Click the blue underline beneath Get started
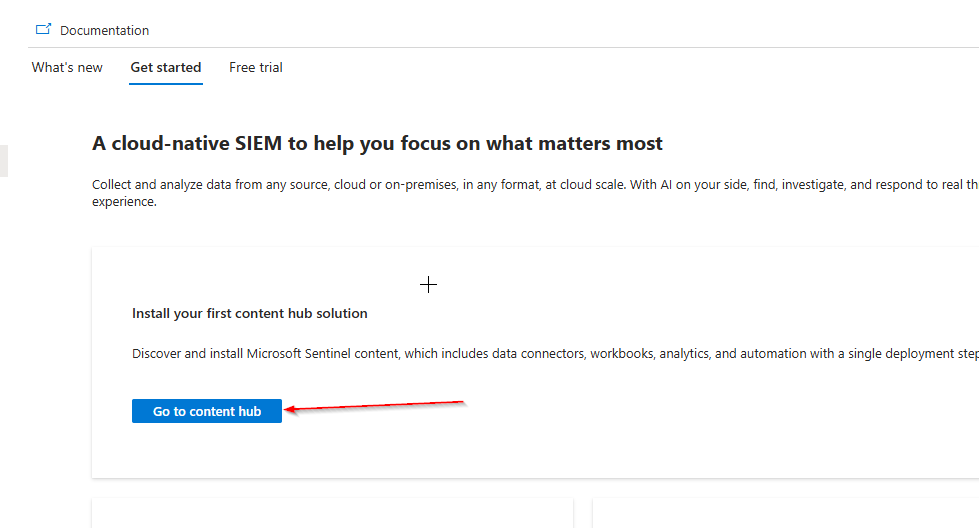979x528 pixels. [166, 84]
